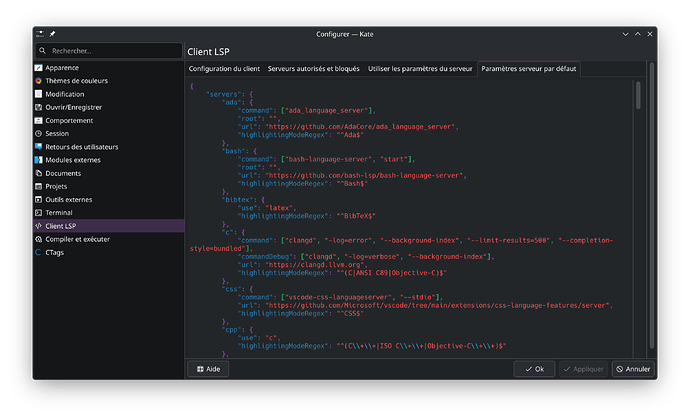Image resolution: width=690 pixels, height=417 pixels.
Task: Pin the window with the title bar pin icon
Action: [x=53, y=33]
